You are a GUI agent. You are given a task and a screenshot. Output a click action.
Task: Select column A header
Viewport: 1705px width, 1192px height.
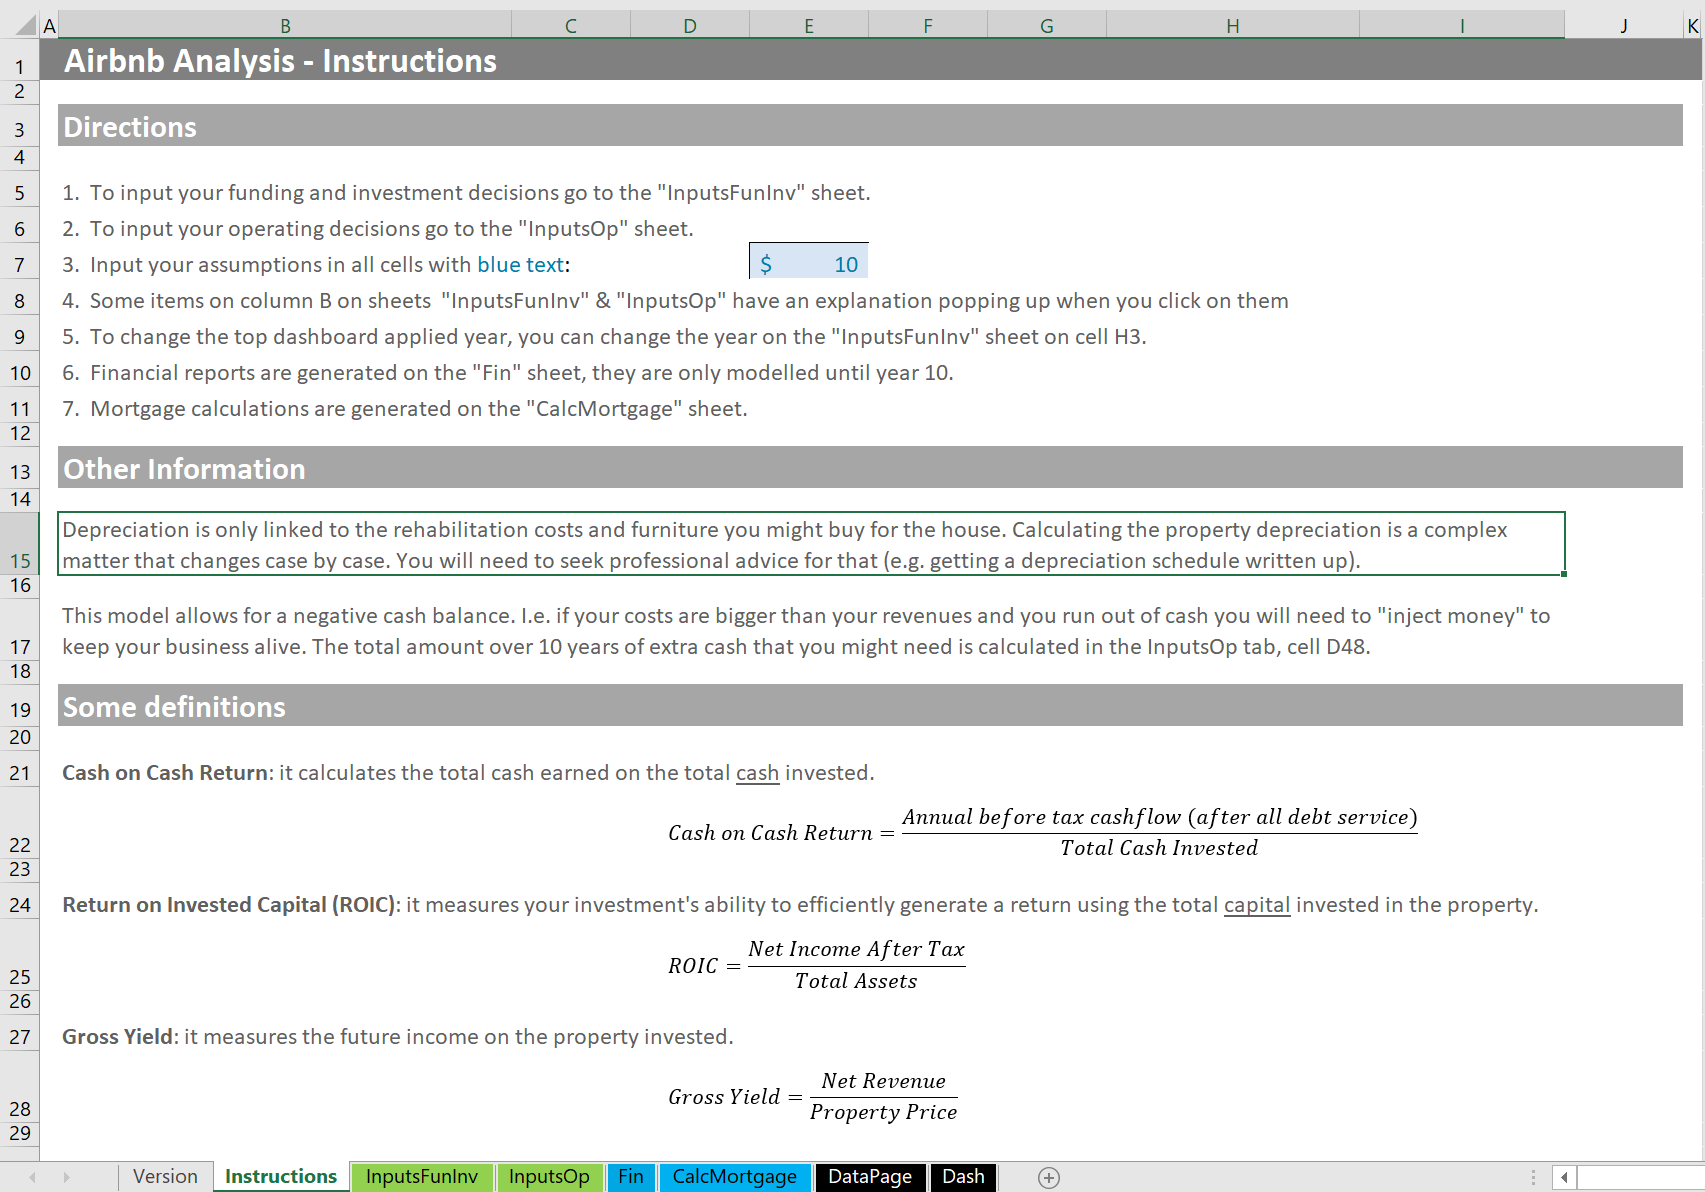(x=49, y=26)
